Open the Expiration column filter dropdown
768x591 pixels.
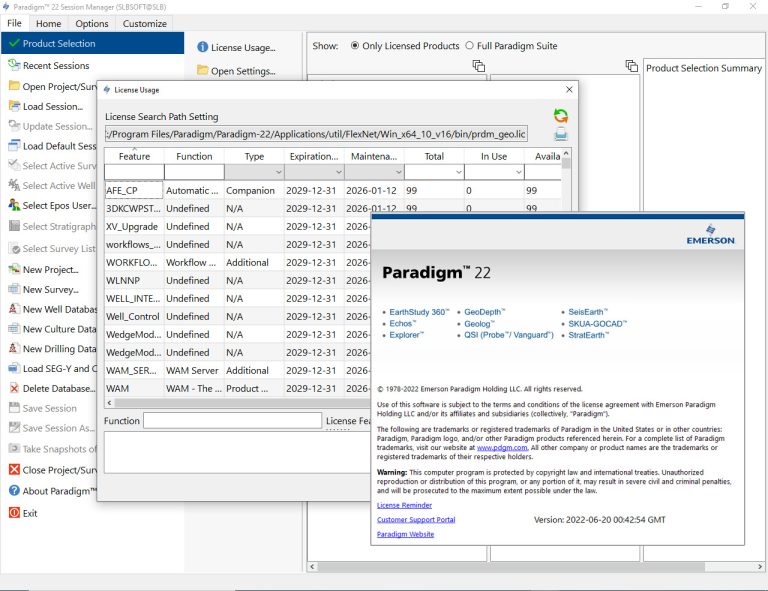click(338, 172)
